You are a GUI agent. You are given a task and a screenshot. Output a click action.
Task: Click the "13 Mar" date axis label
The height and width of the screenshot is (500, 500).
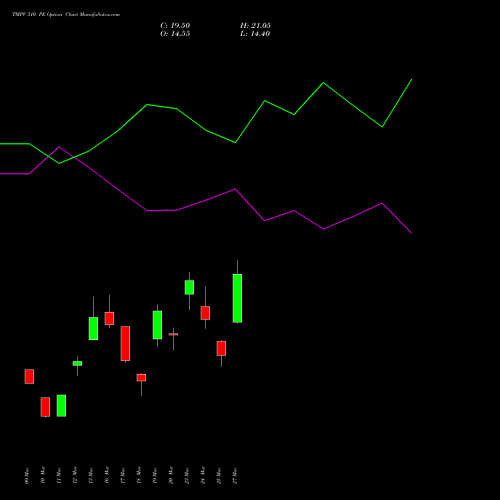tap(91, 476)
